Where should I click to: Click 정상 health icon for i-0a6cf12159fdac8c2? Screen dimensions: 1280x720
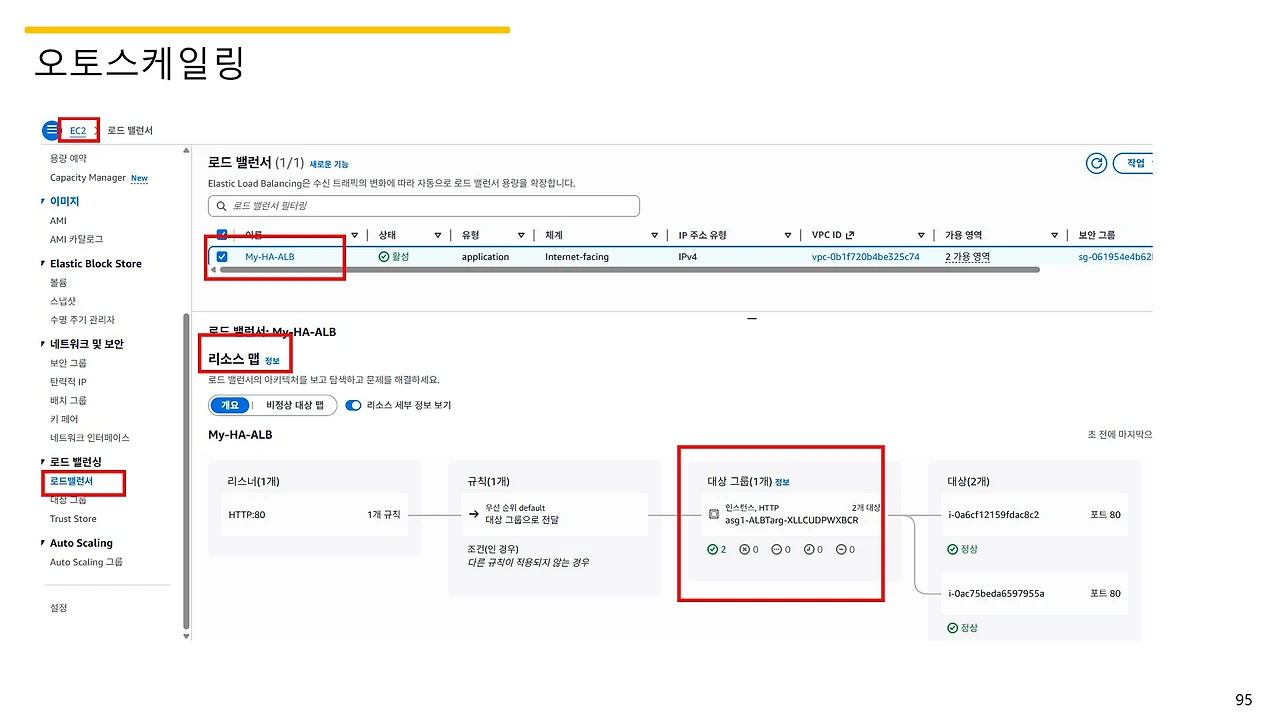click(952, 549)
